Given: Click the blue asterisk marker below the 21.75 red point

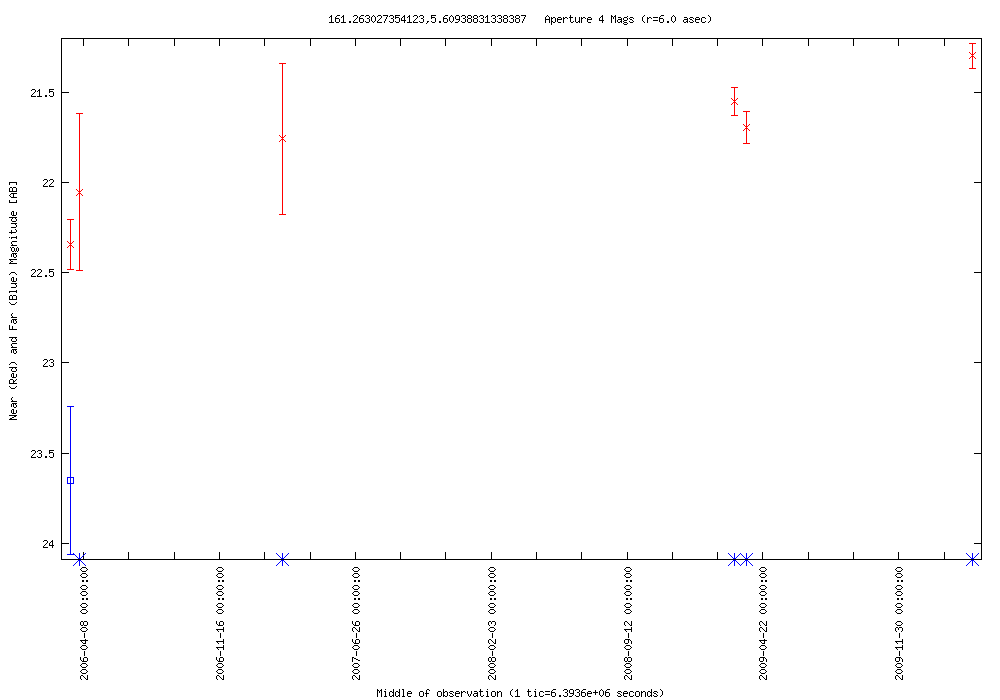Looking at the screenshot, I should click(x=283, y=559).
